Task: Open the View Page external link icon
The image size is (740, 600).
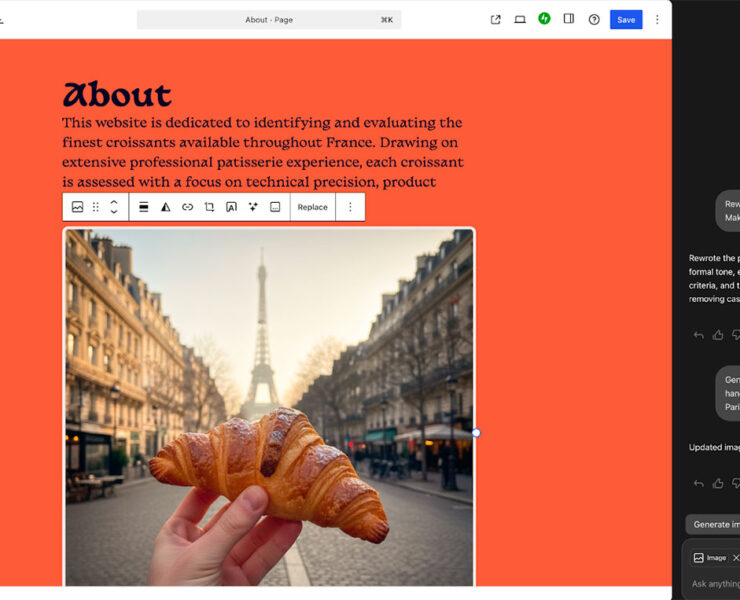Action: point(495,19)
